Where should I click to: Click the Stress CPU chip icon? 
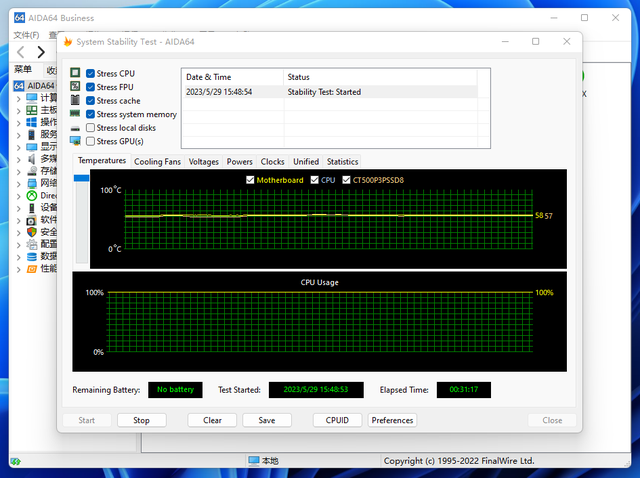tap(75, 73)
